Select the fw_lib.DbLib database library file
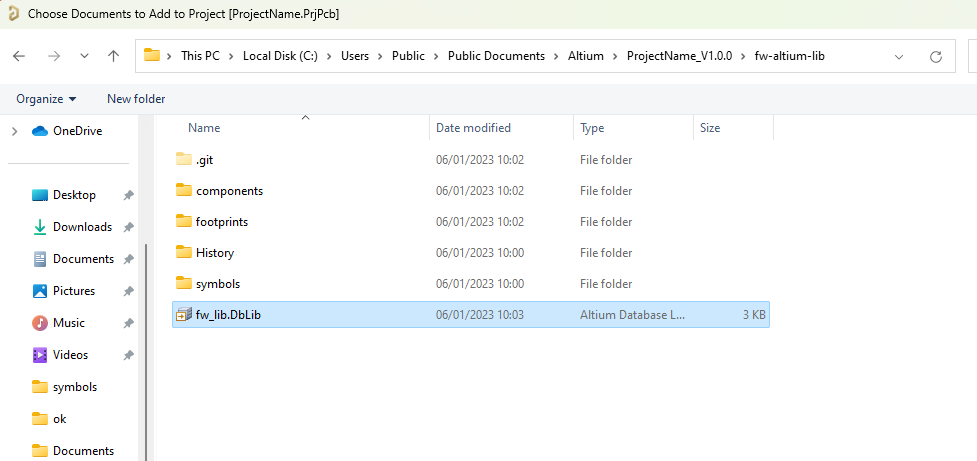The height and width of the screenshot is (461, 977). click(x=470, y=315)
